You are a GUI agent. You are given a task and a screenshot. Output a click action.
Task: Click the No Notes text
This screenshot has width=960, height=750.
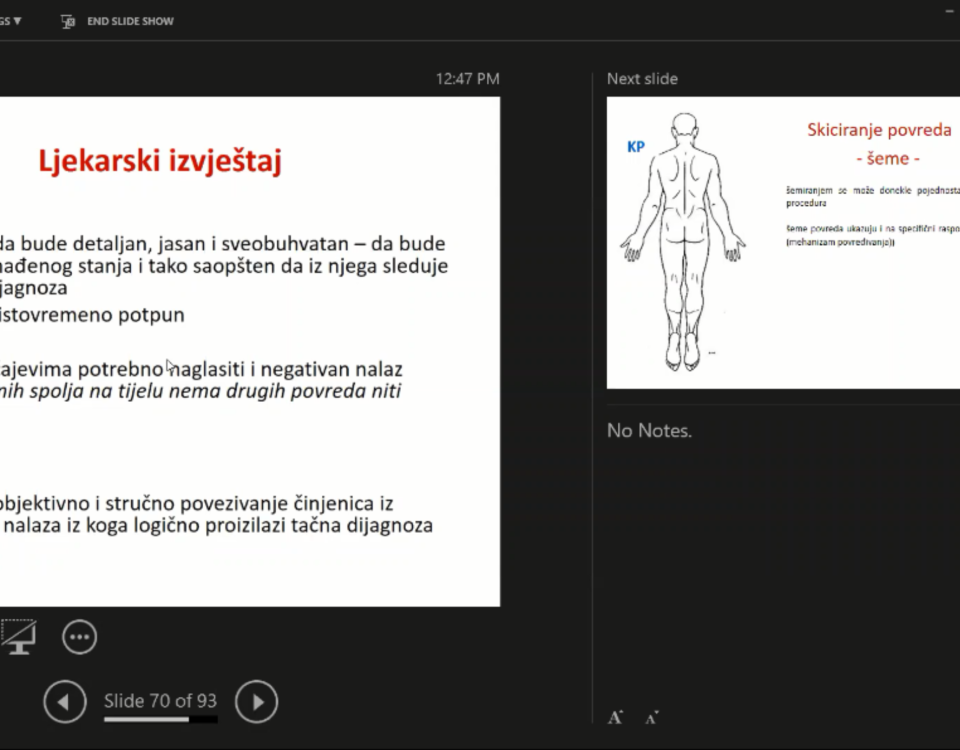click(649, 431)
